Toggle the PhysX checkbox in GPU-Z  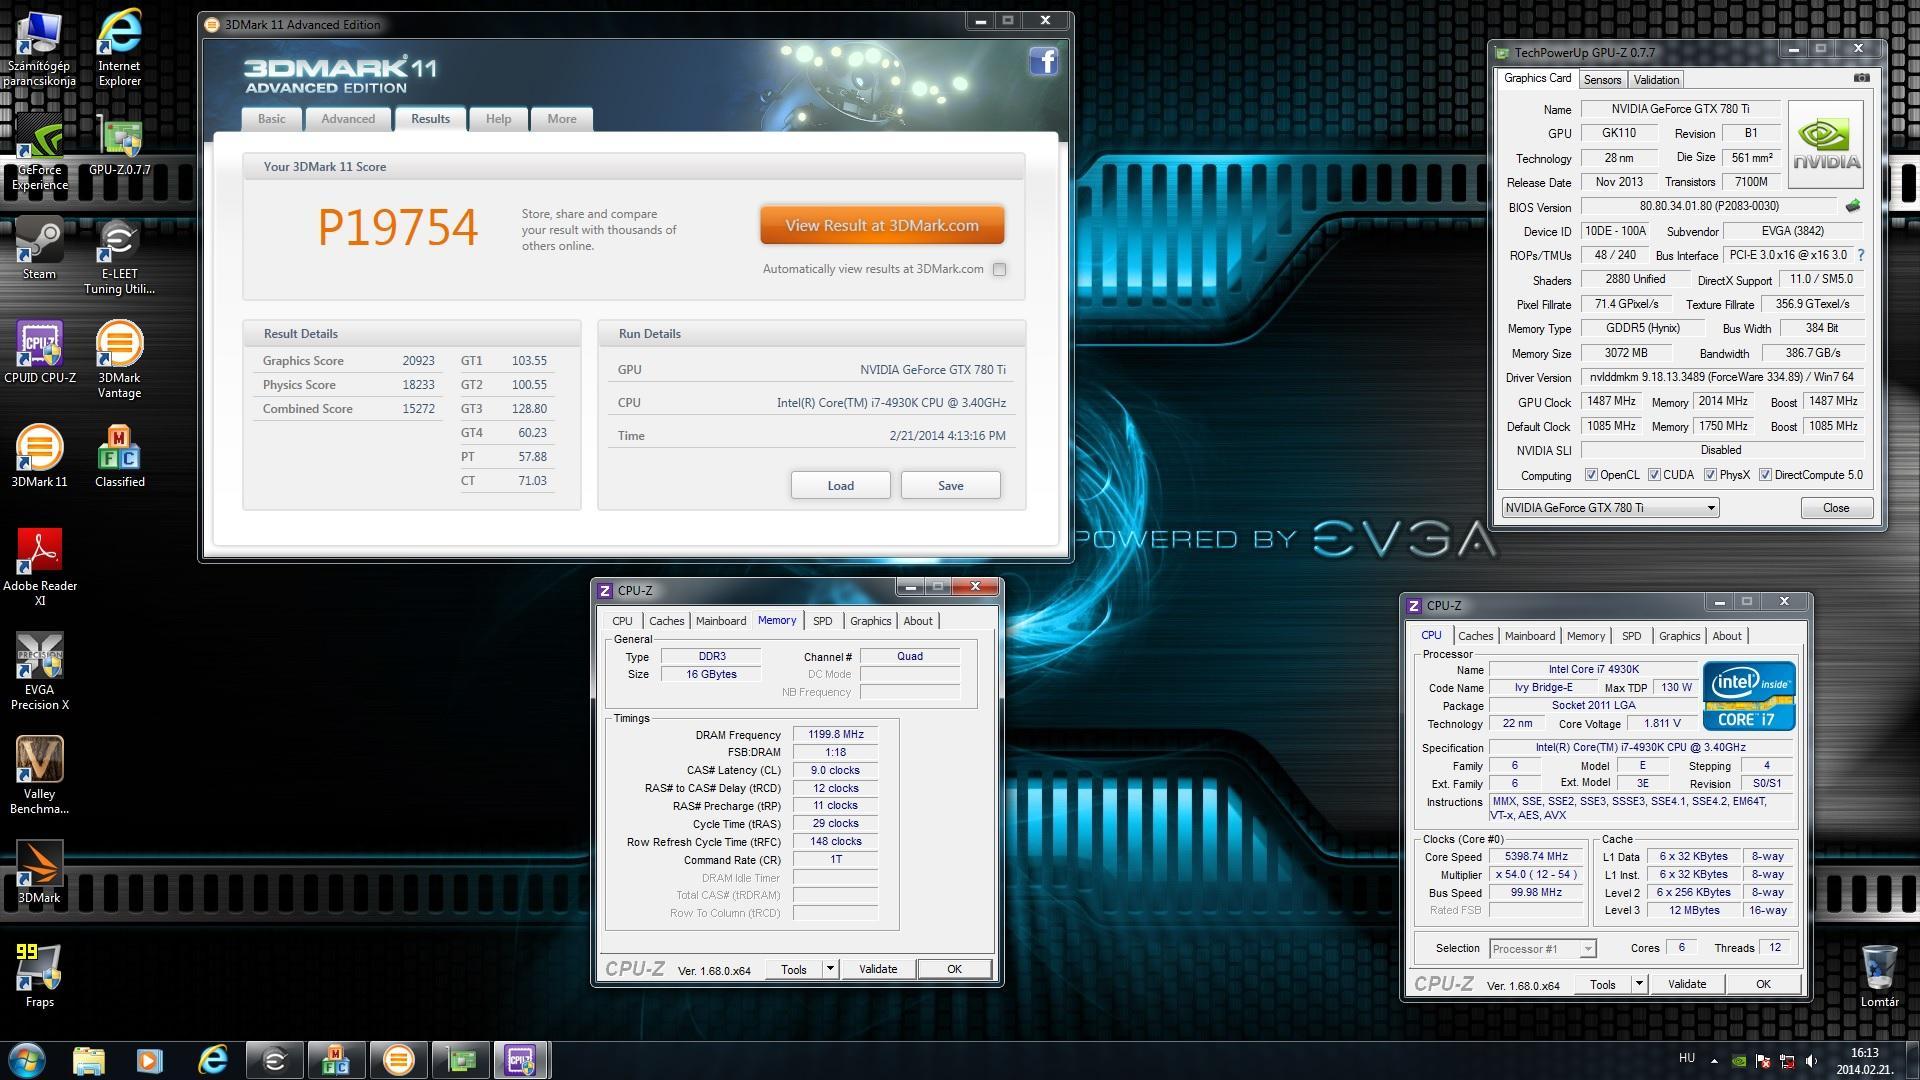pos(1710,475)
